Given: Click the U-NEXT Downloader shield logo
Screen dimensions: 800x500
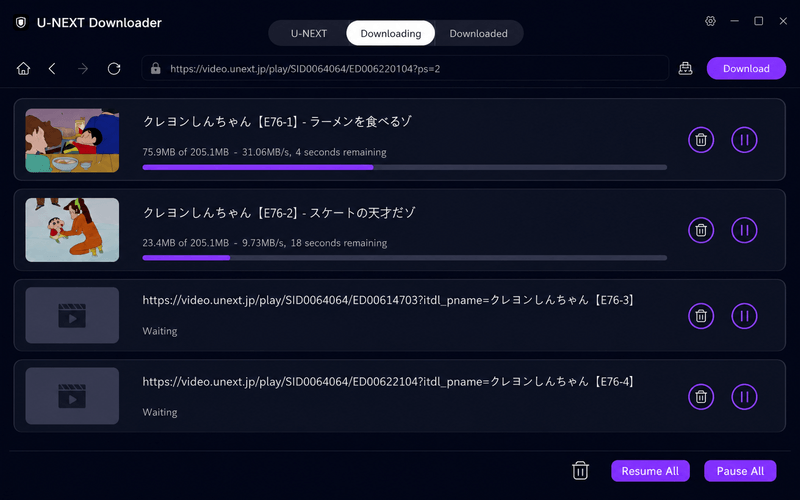Looking at the screenshot, I should tap(21, 22).
